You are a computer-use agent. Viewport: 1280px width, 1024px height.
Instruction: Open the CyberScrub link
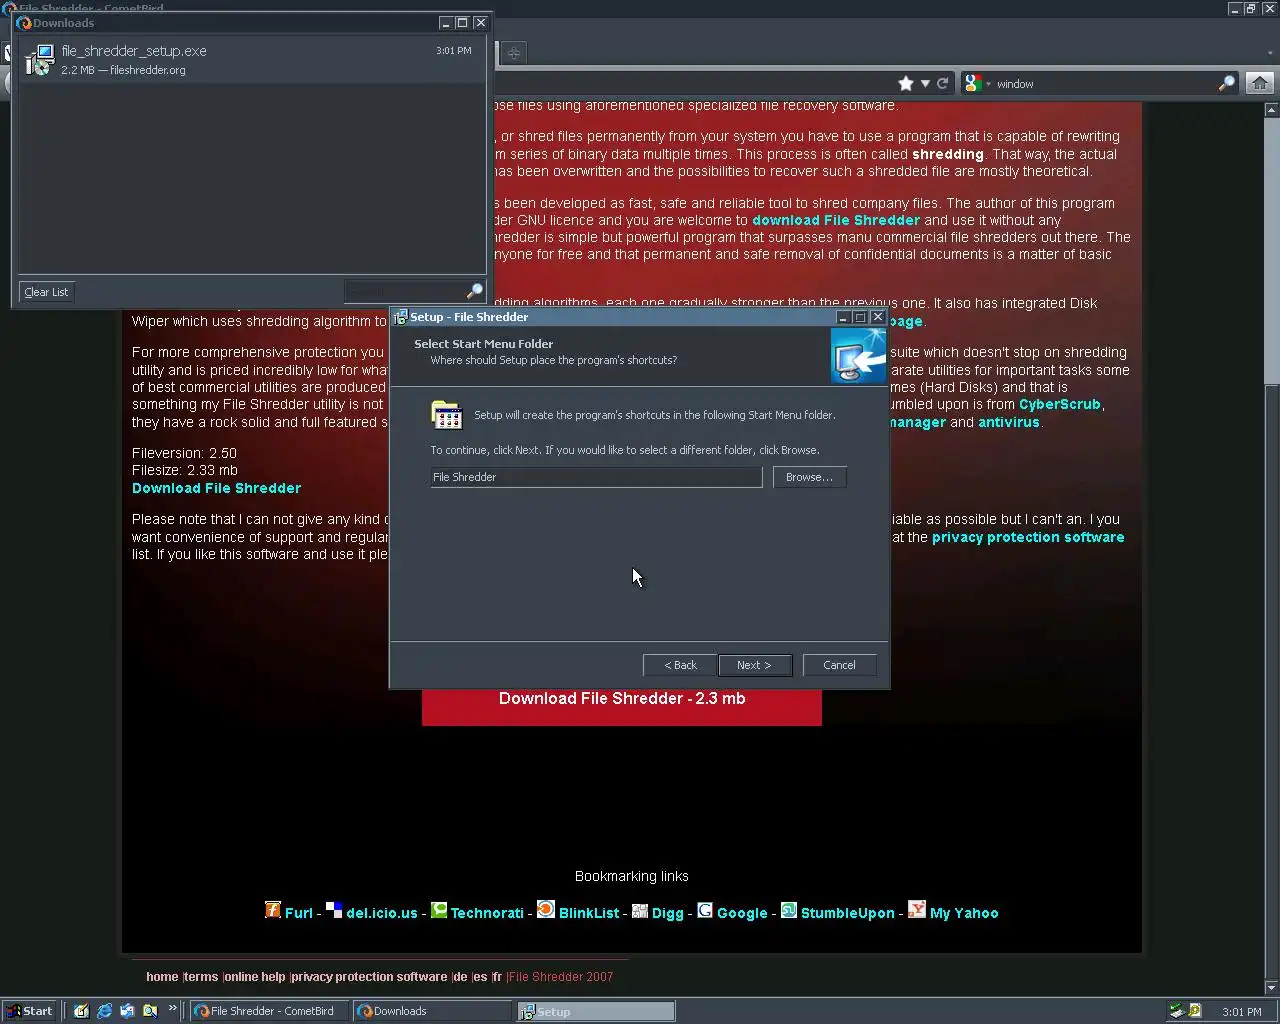tap(1060, 404)
